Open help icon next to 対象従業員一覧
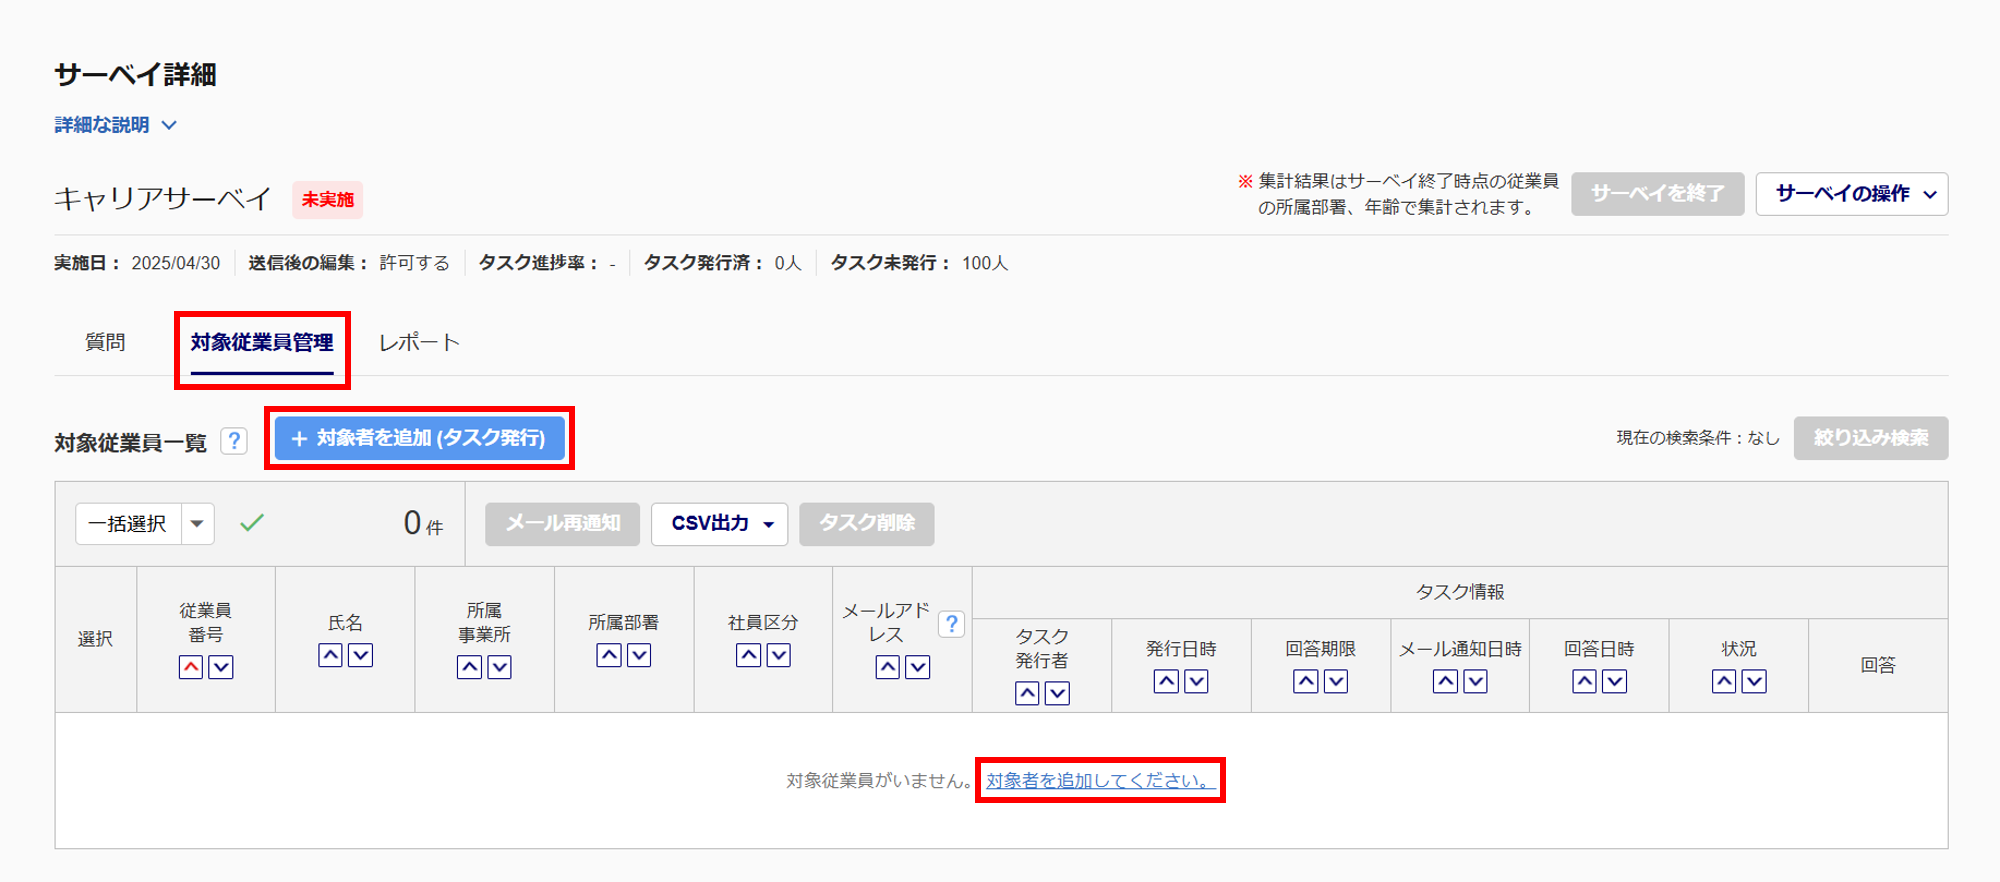2000x882 pixels. click(234, 441)
